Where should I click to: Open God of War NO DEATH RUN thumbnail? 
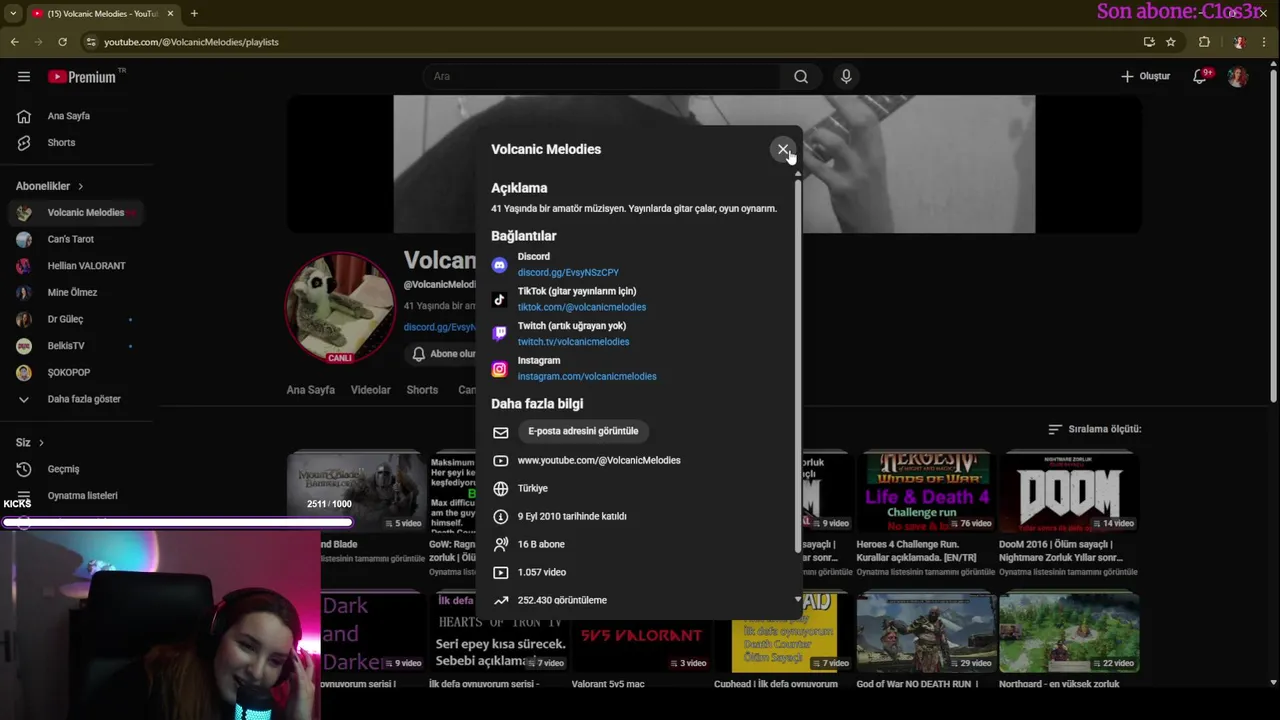tap(927, 632)
